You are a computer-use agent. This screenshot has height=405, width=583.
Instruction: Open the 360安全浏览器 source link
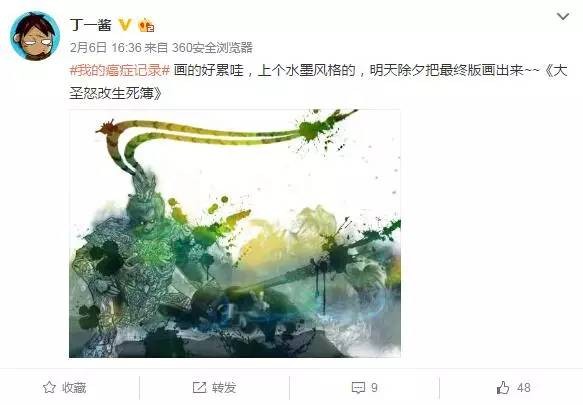212,48
